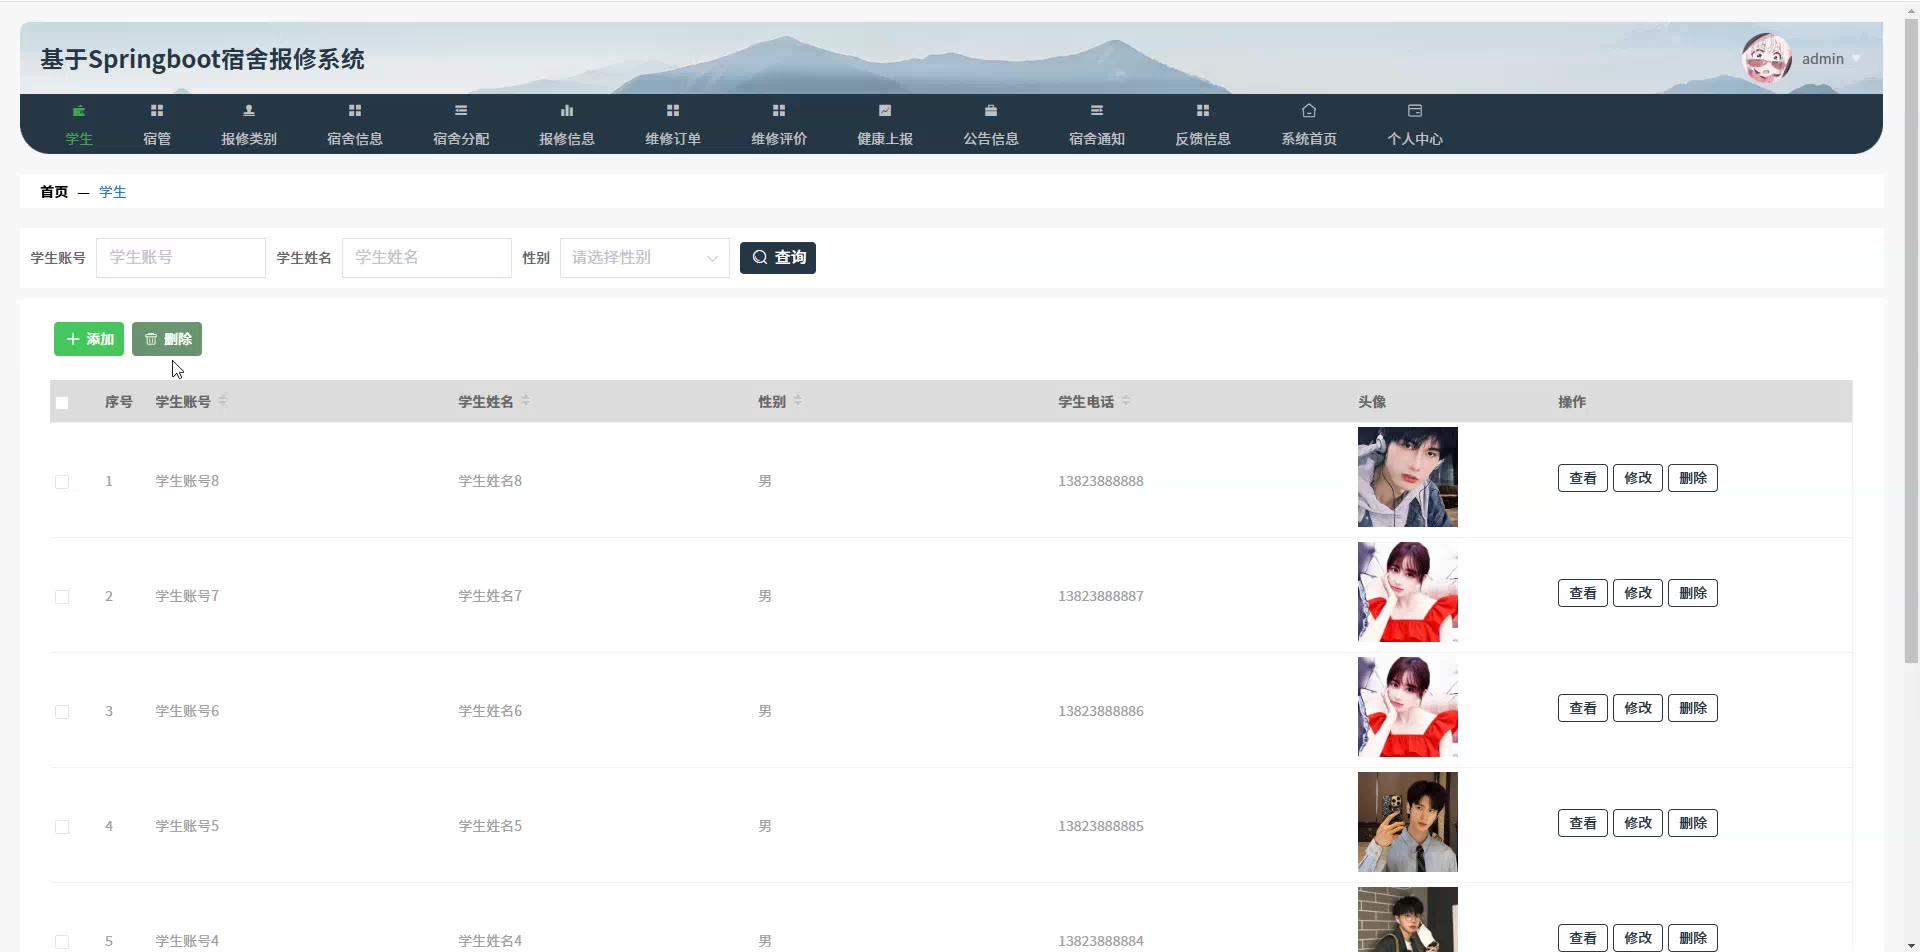The image size is (1920, 952).
Task: Click the 个人中心 card icon
Action: pos(1415,110)
